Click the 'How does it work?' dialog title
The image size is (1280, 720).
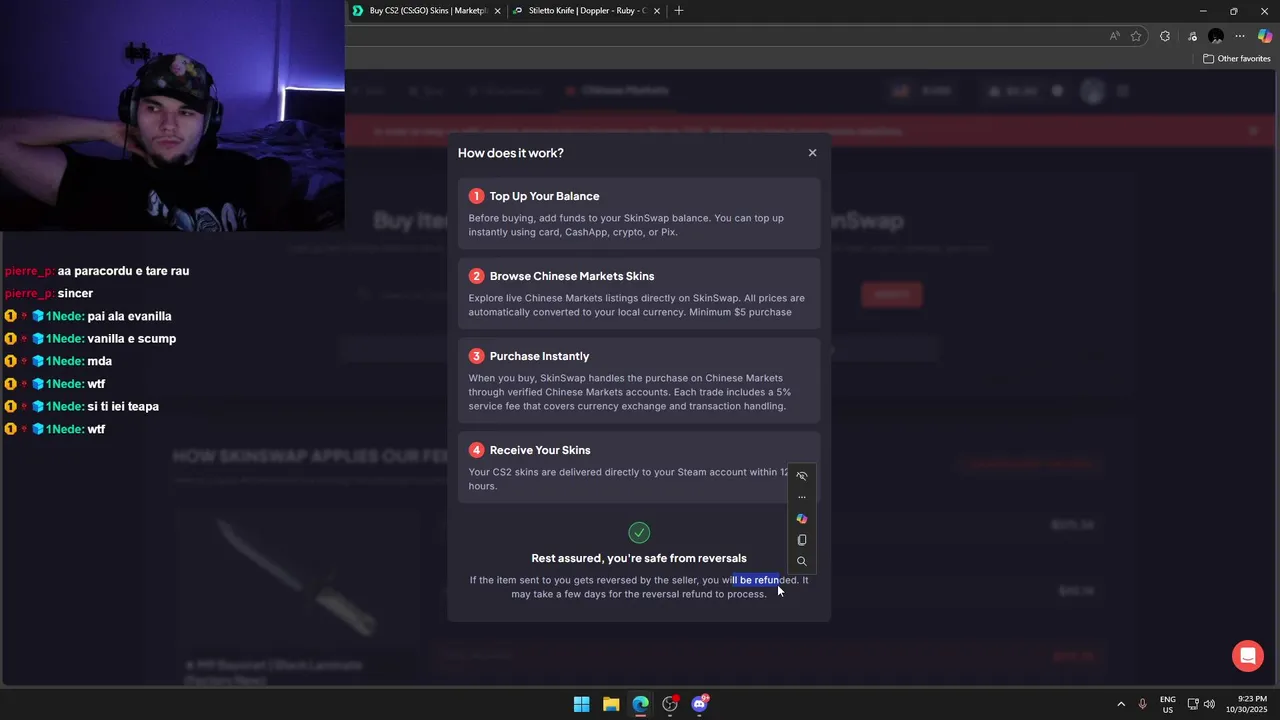pyautogui.click(x=511, y=153)
